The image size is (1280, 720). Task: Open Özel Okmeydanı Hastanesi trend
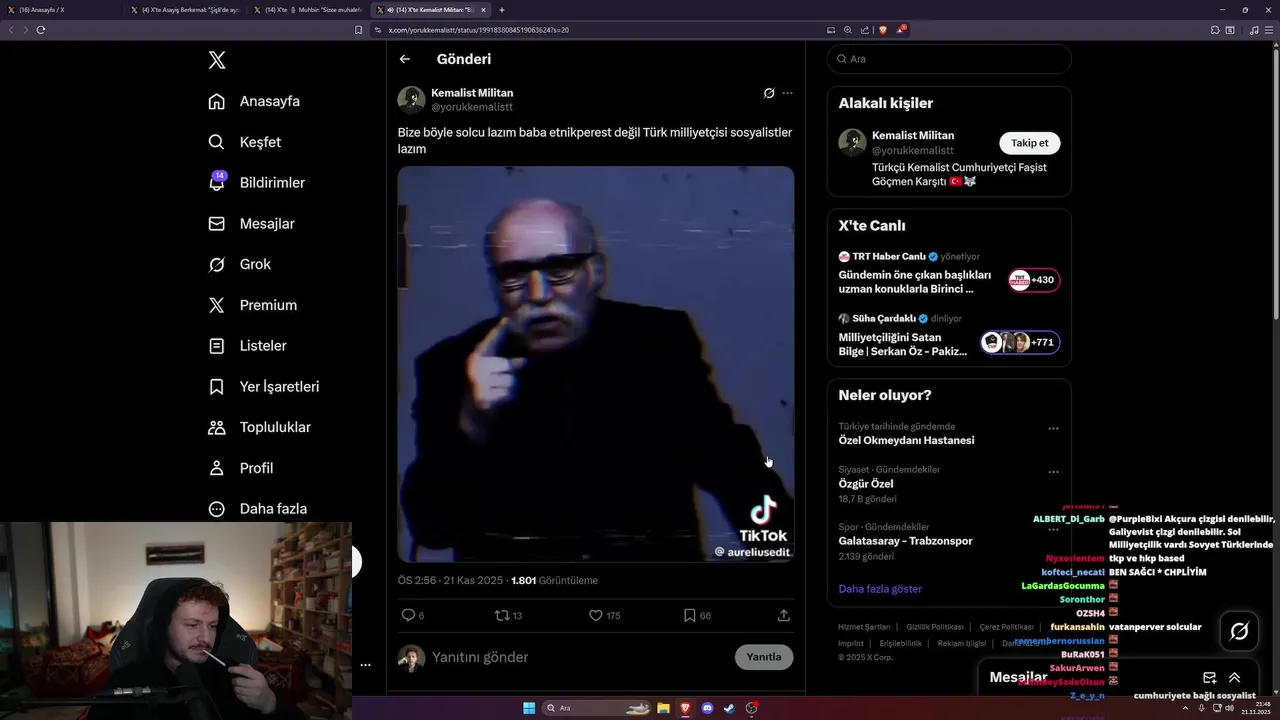tap(906, 440)
